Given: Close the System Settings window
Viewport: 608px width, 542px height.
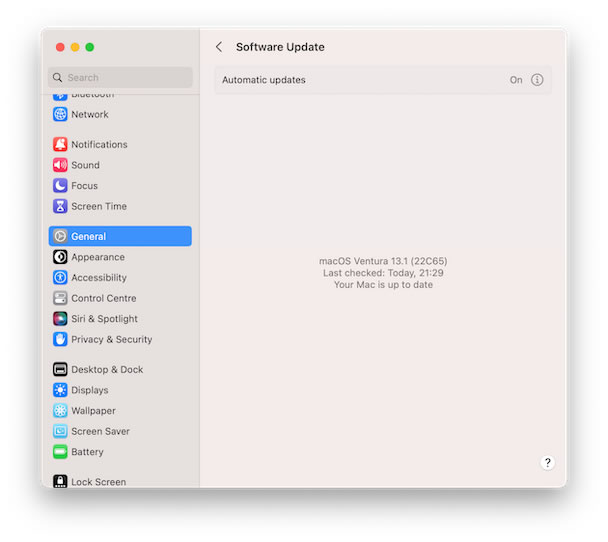Looking at the screenshot, I should 60,47.
